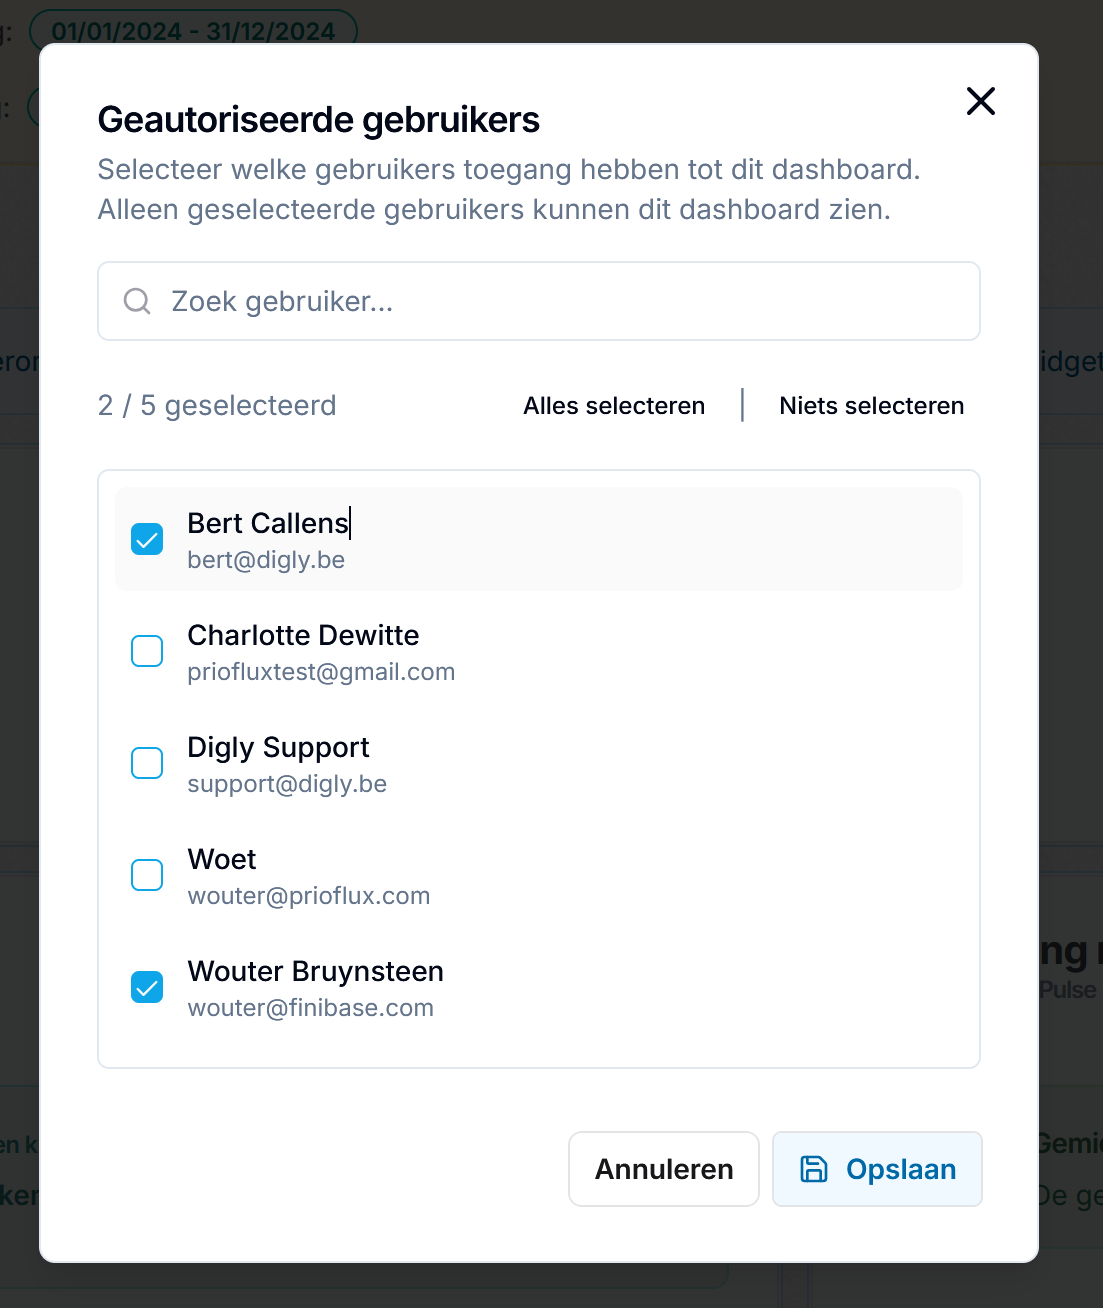Cancel with the Annuleren button
1103x1308 pixels.
664,1169
